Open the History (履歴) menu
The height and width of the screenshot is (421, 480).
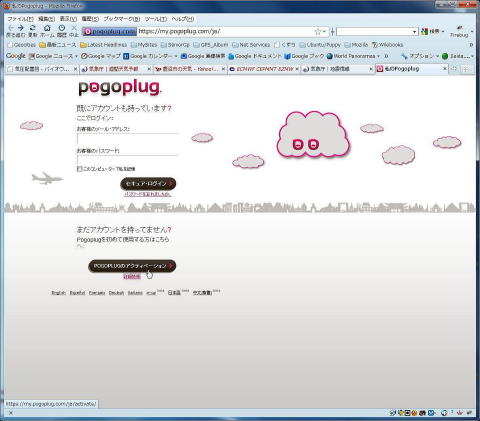click(90, 19)
